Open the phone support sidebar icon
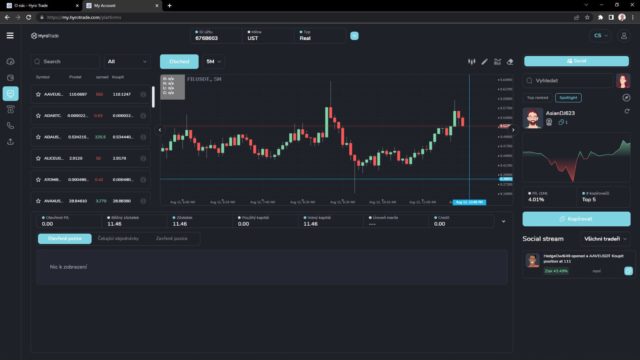The image size is (640, 360). [11, 126]
